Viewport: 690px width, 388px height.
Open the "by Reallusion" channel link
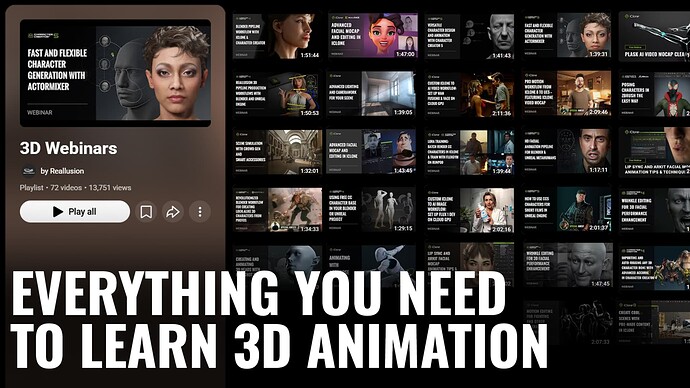(x=62, y=171)
